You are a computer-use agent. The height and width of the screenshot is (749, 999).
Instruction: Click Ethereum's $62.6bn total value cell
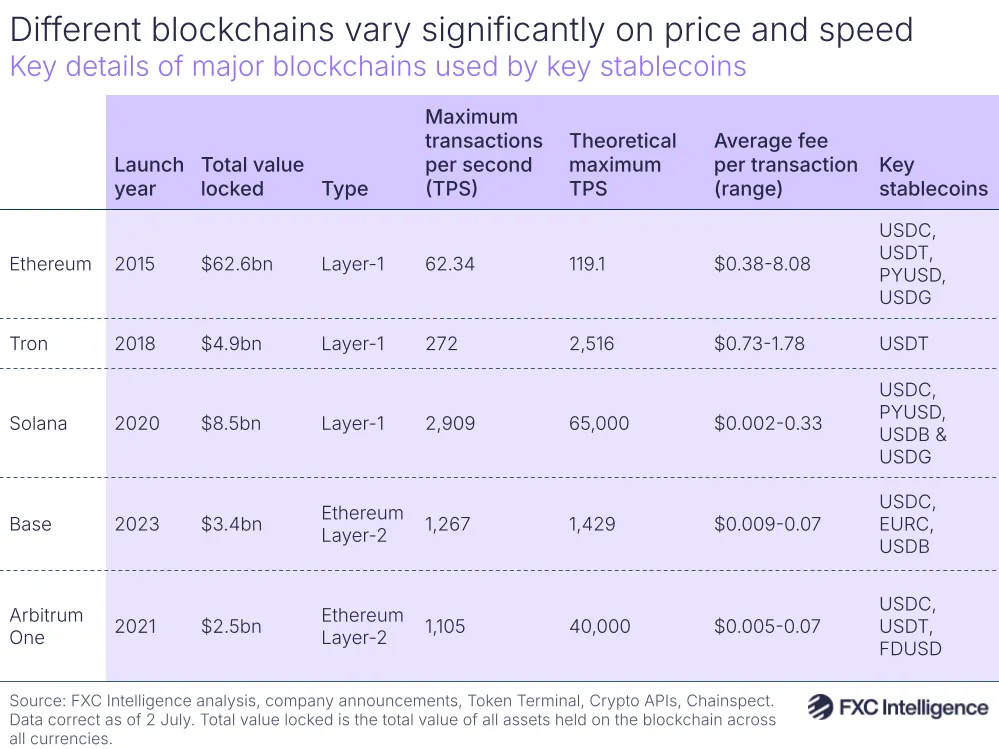tap(237, 264)
